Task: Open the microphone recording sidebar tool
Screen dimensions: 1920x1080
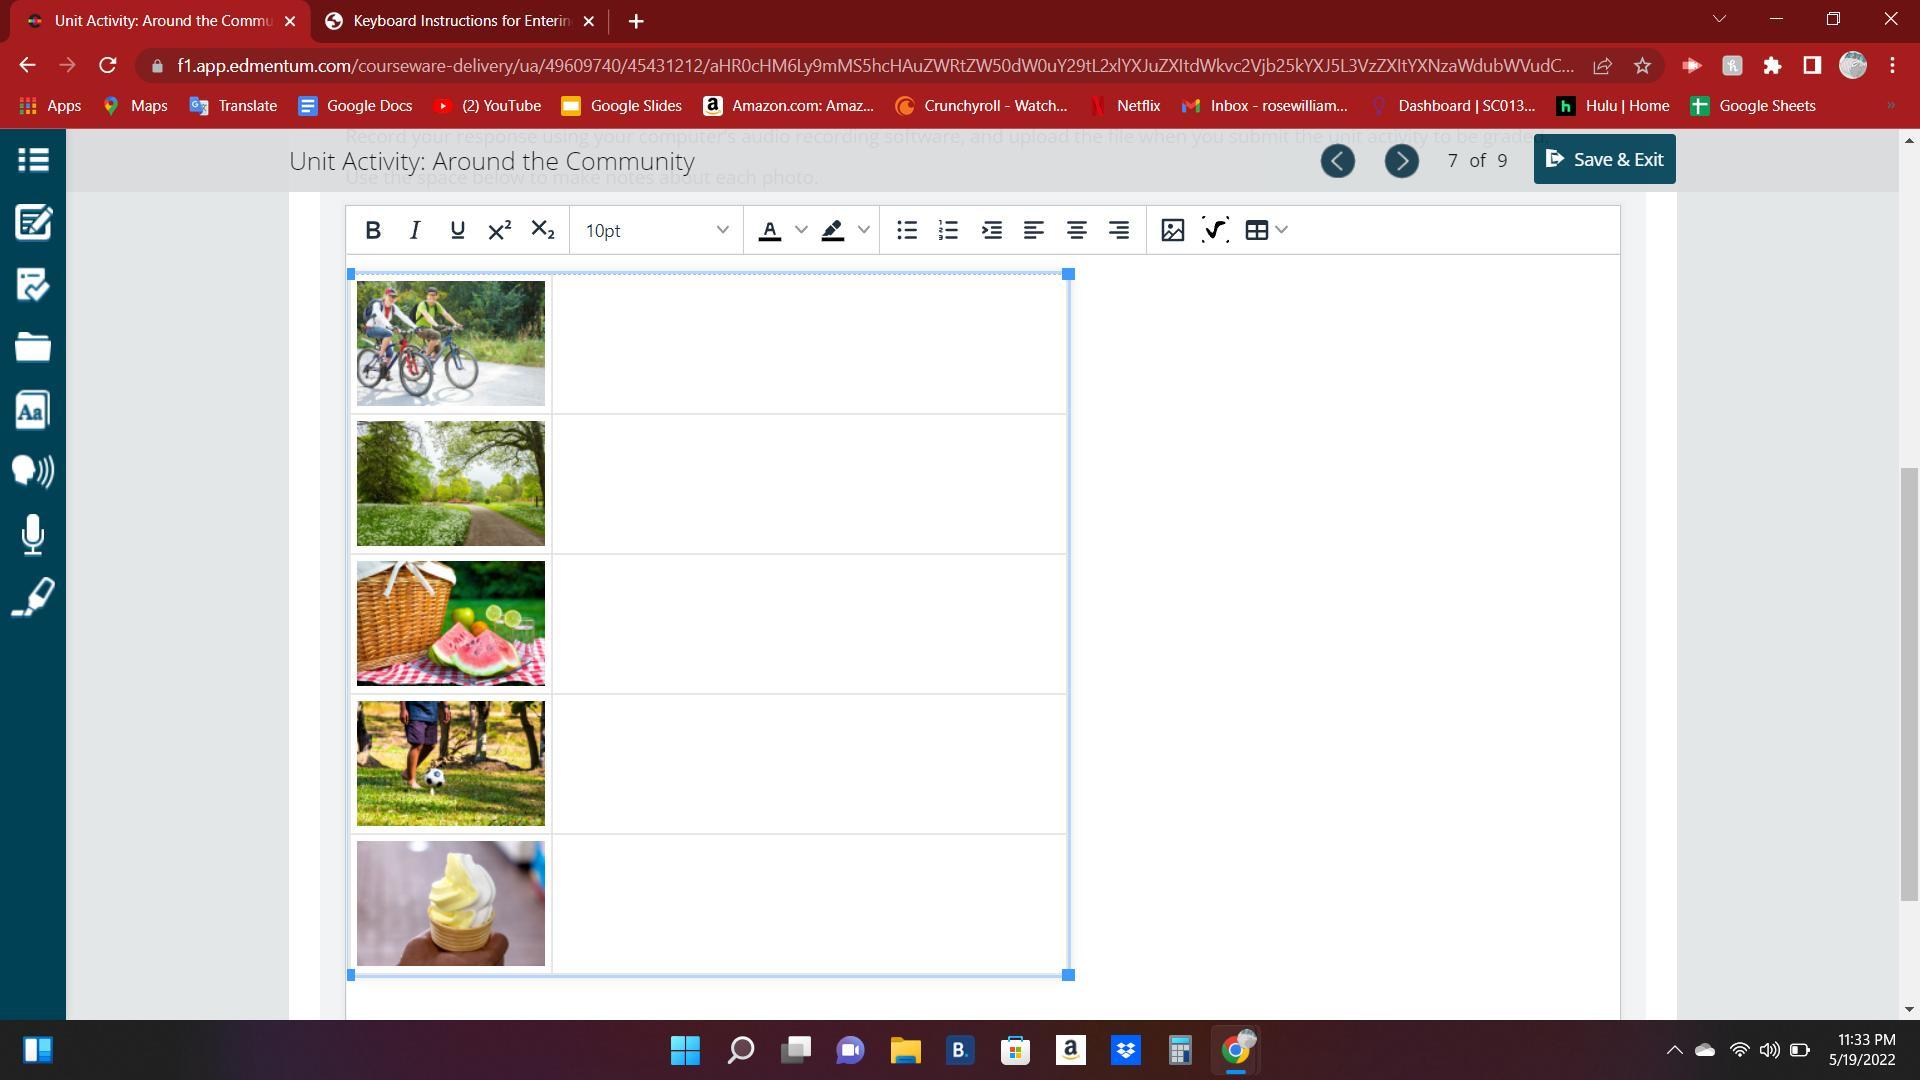Action: point(32,534)
